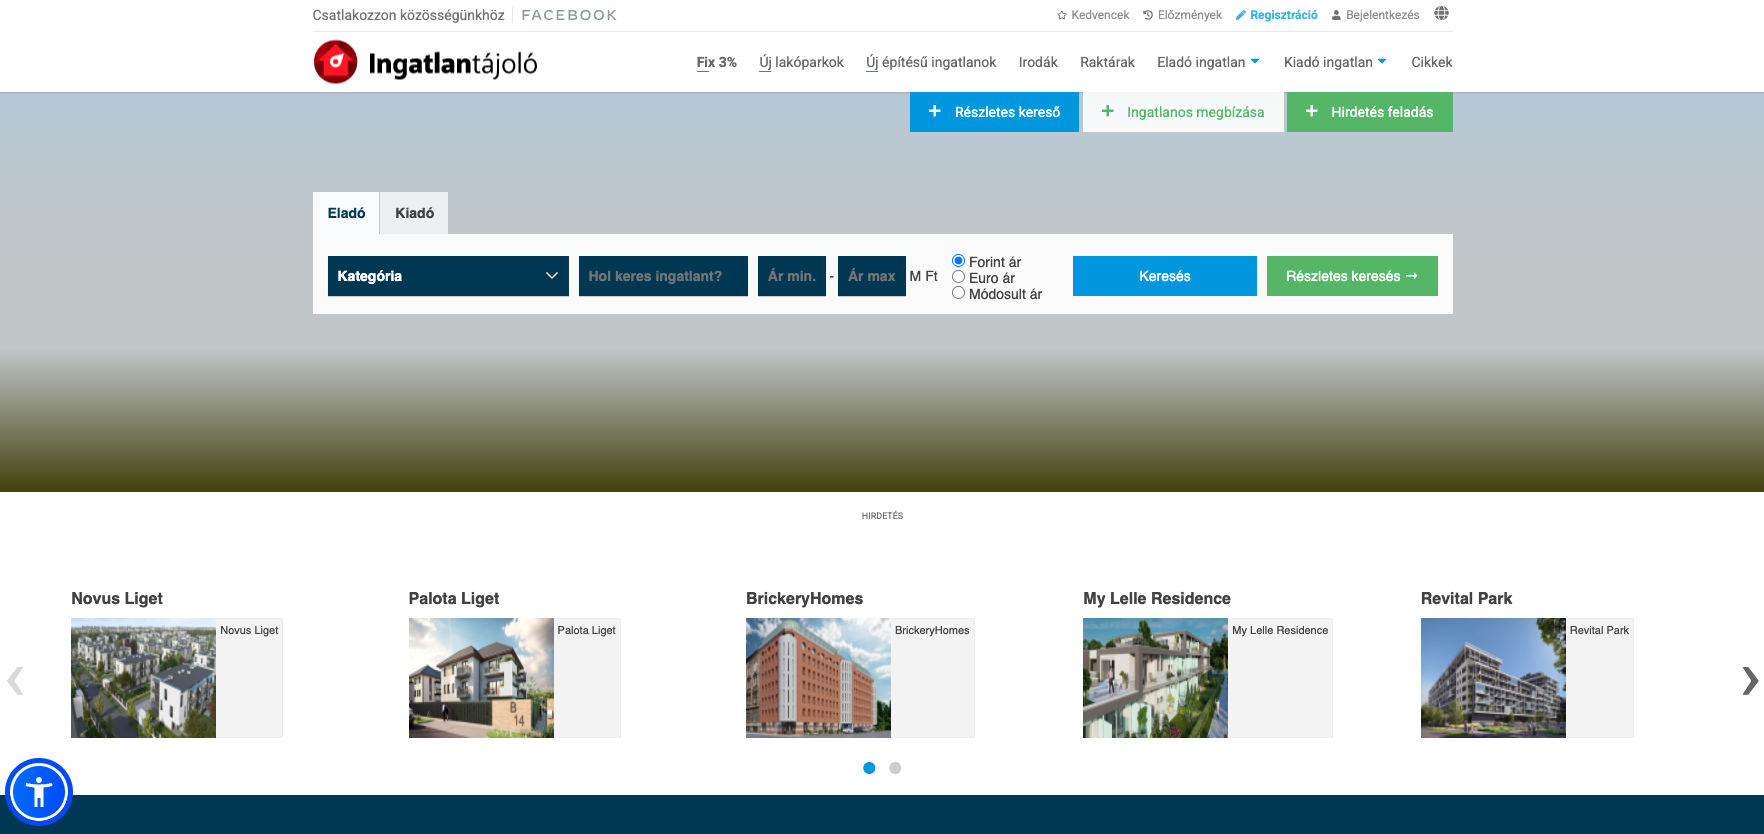1764x834 pixels.
Task: Select the Módosult ár radio button
Action: [958, 293]
